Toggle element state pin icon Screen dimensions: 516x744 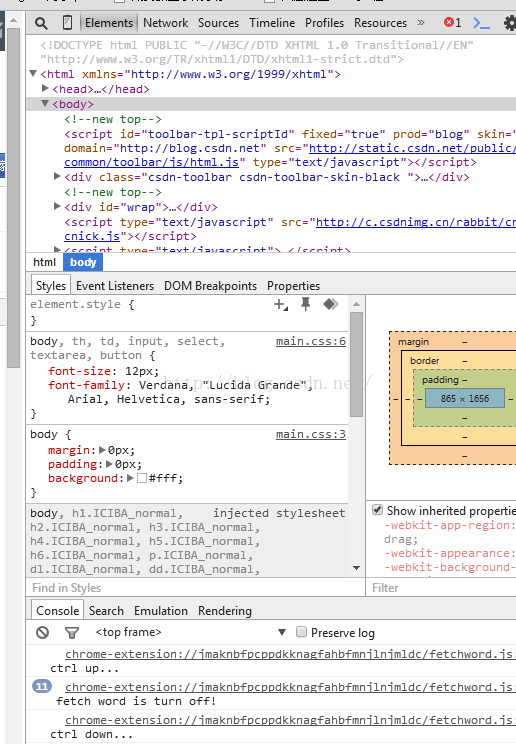click(306, 304)
